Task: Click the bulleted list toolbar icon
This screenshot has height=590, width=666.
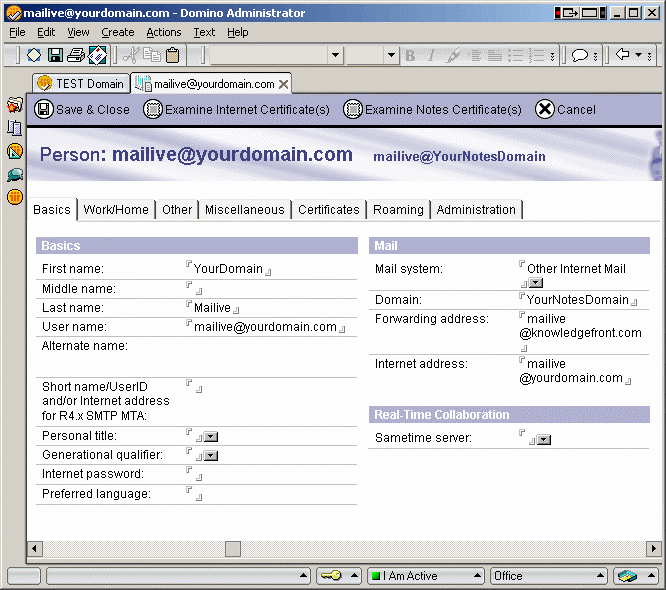Action: (516, 56)
